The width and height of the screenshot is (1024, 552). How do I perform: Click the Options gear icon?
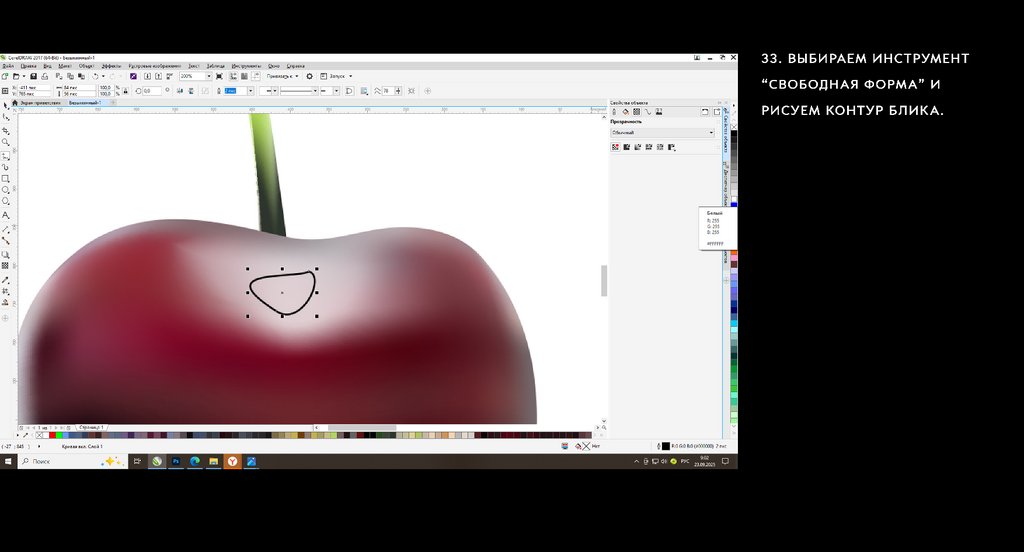point(310,76)
